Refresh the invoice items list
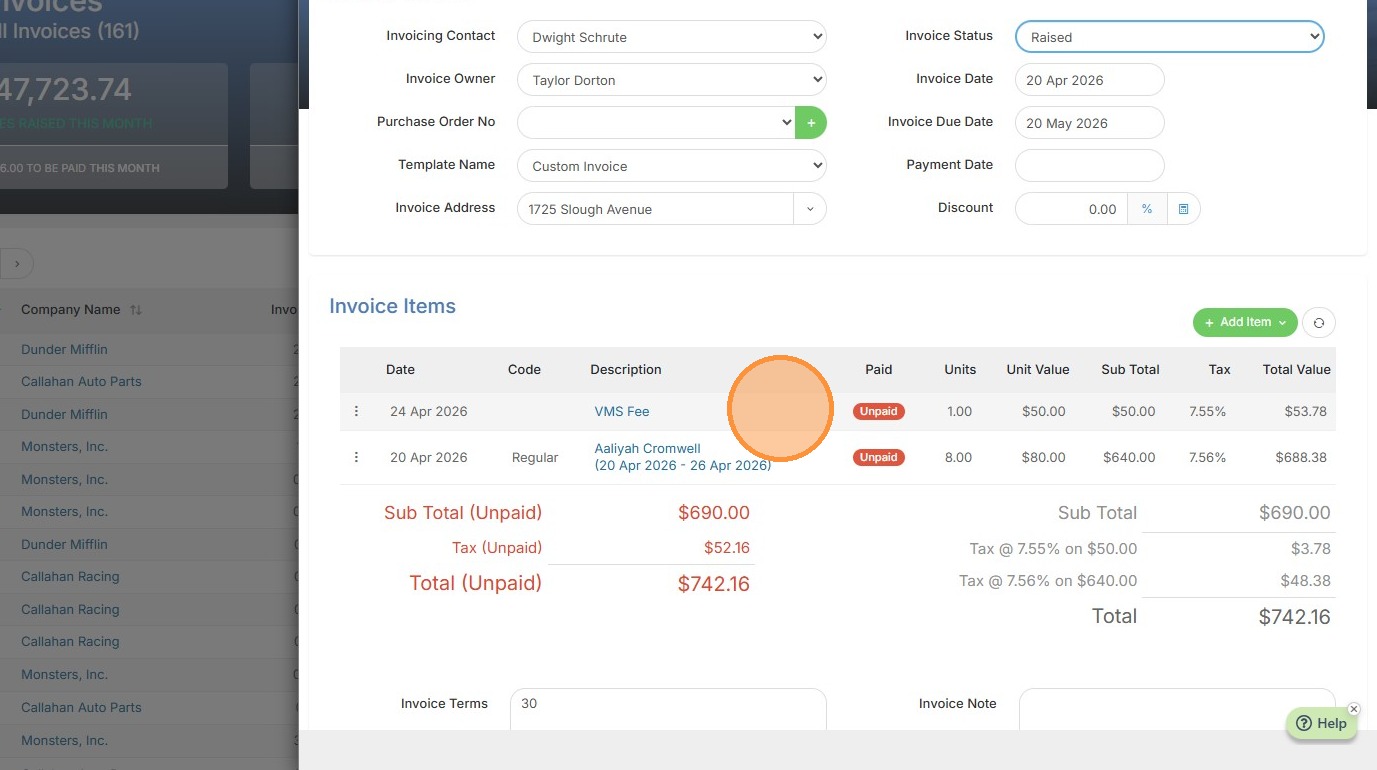The width and height of the screenshot is (1377, 770). click(1319, 322)
